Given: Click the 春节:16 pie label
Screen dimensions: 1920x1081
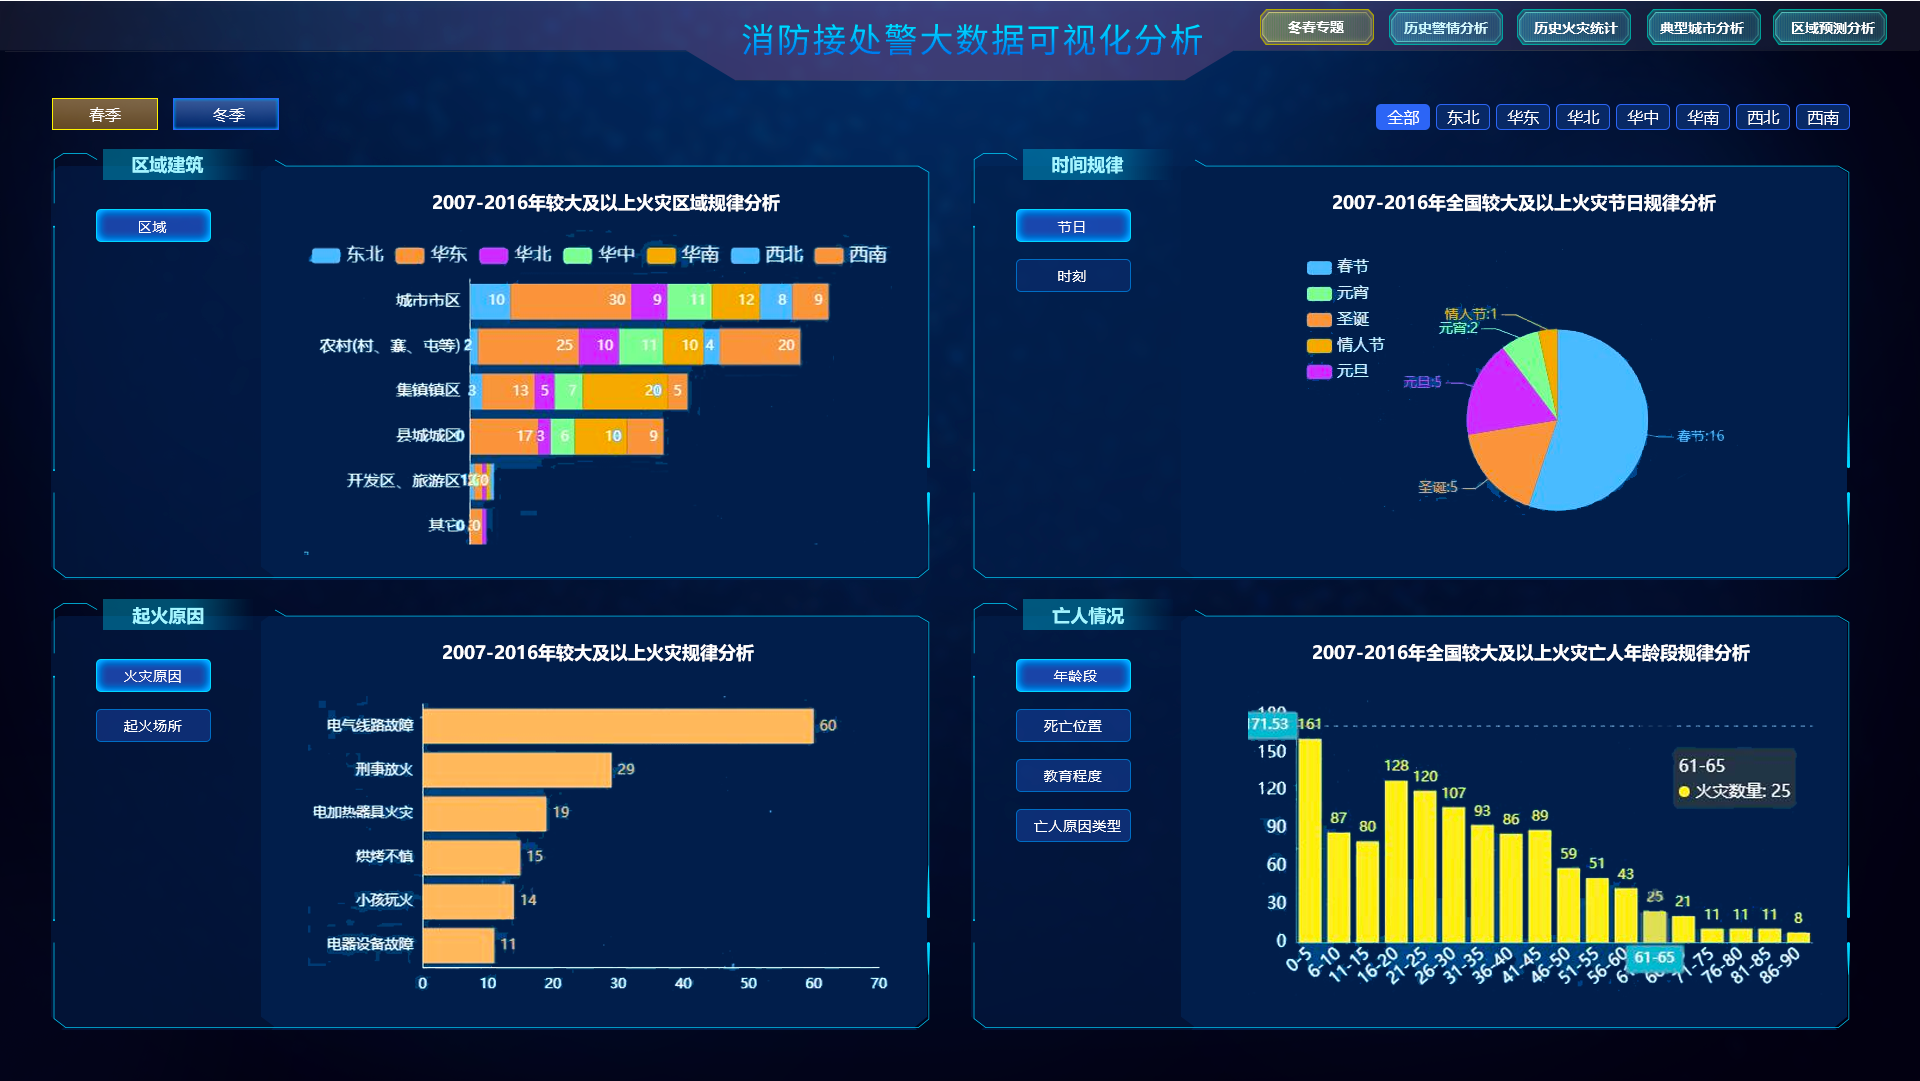Looking at the screenshot, I should pos(1700,436).
